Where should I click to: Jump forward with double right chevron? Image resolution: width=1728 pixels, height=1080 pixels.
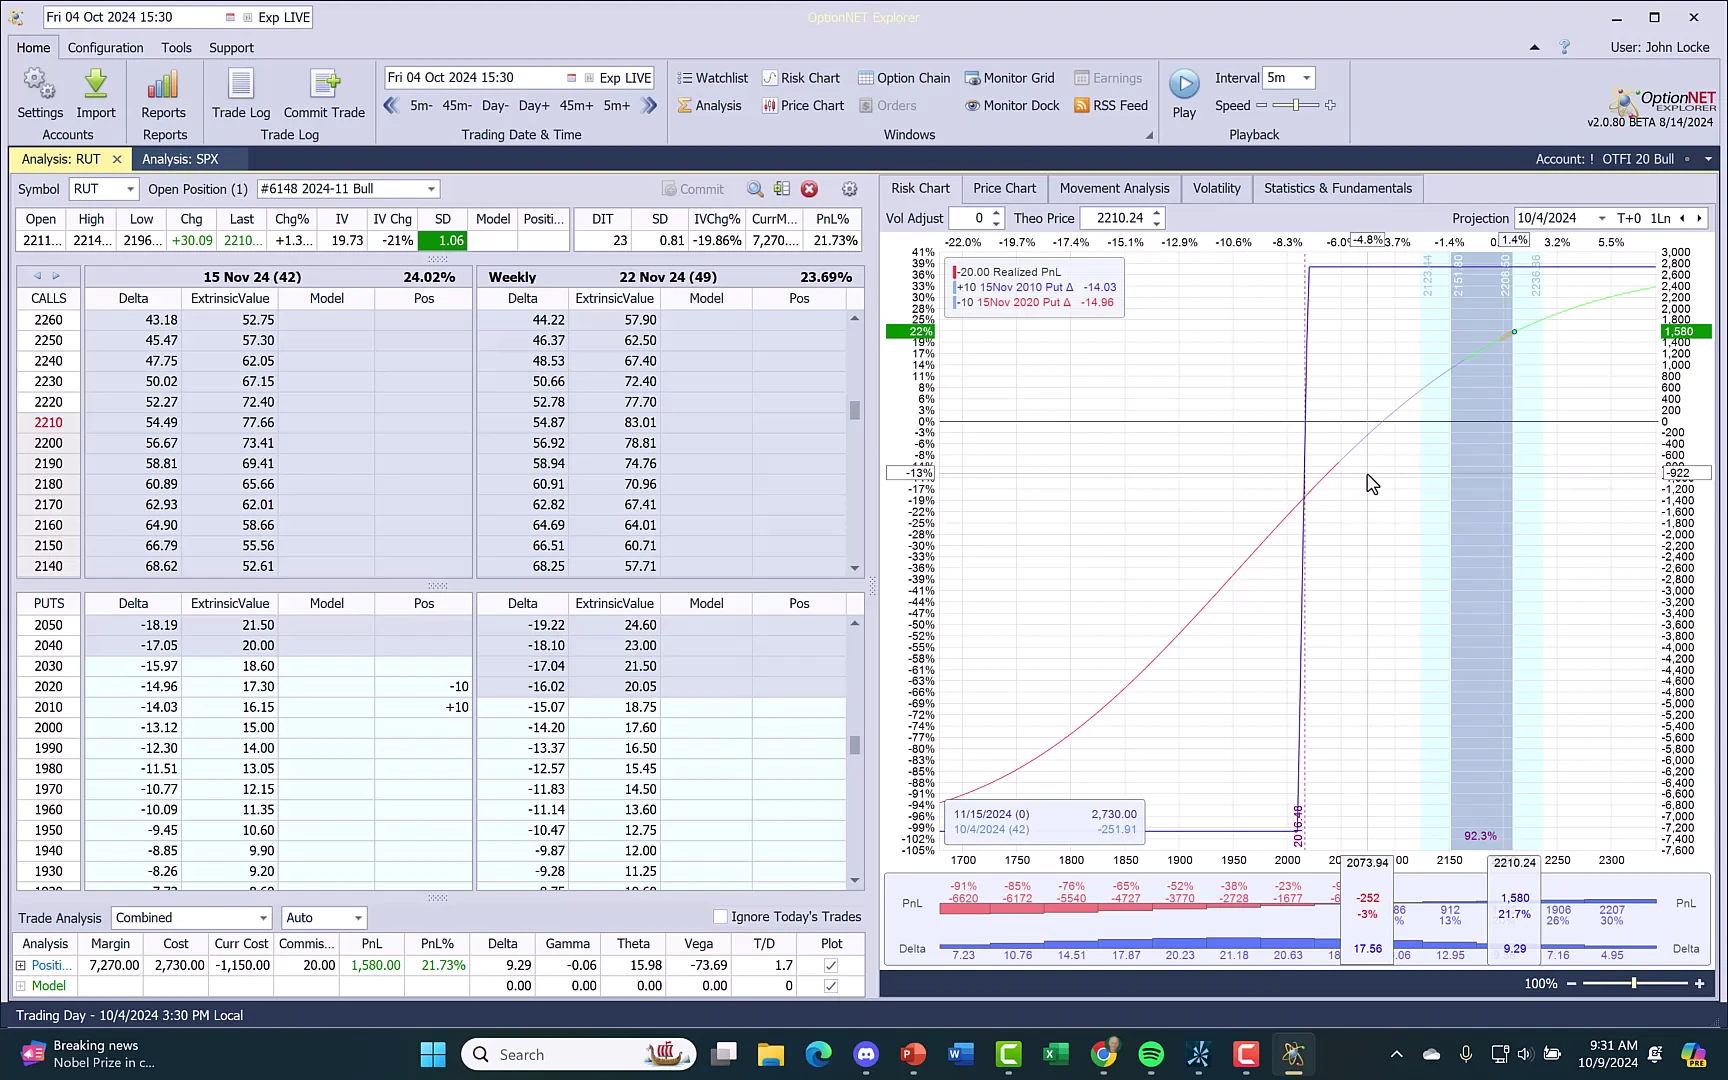[649, 105]
